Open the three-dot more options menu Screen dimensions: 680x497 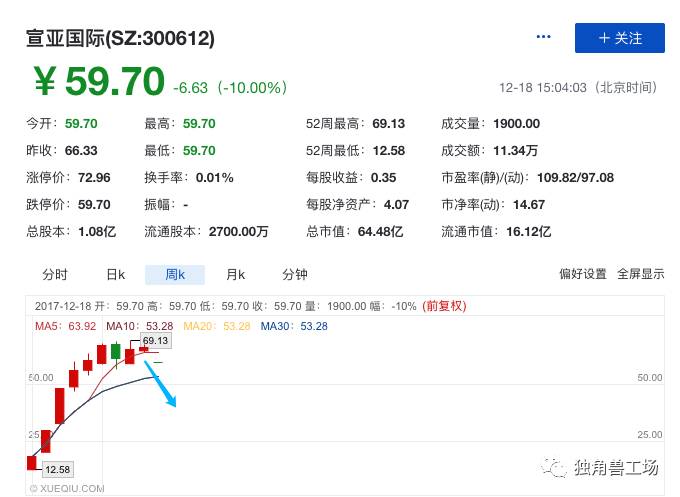[543, 37]
